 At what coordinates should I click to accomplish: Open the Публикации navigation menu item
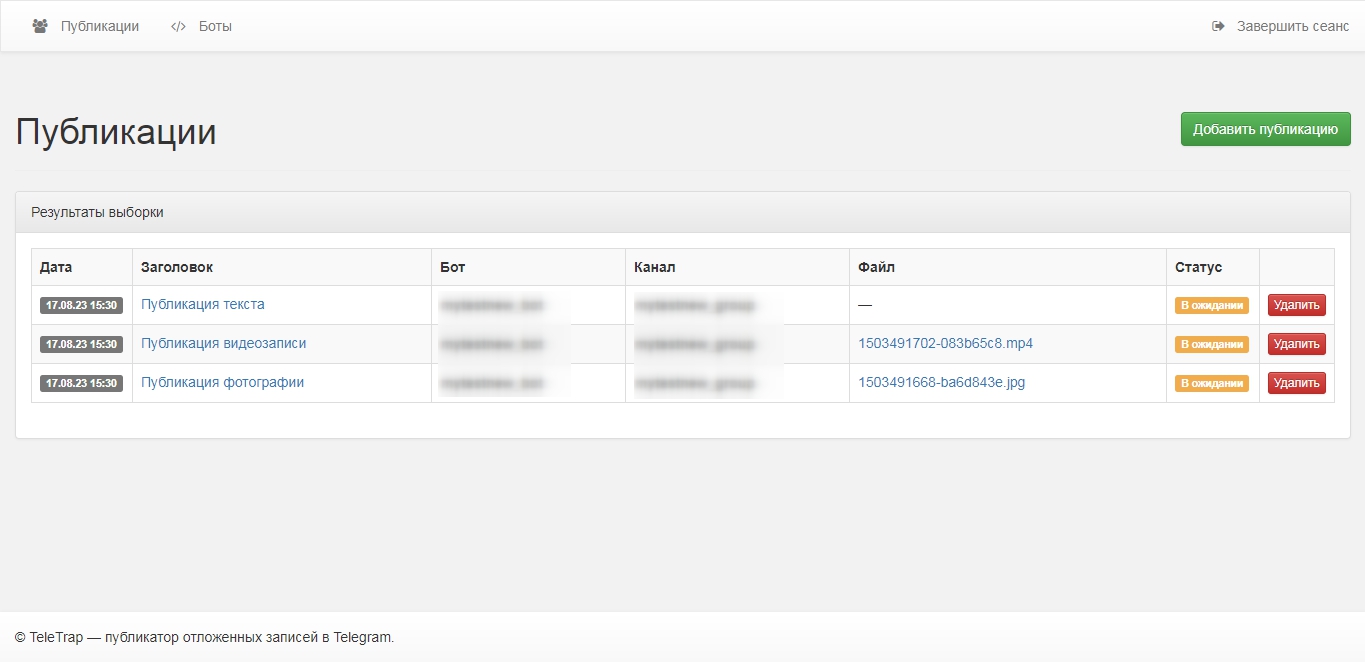pyautogui.click(x=99, y=26)
